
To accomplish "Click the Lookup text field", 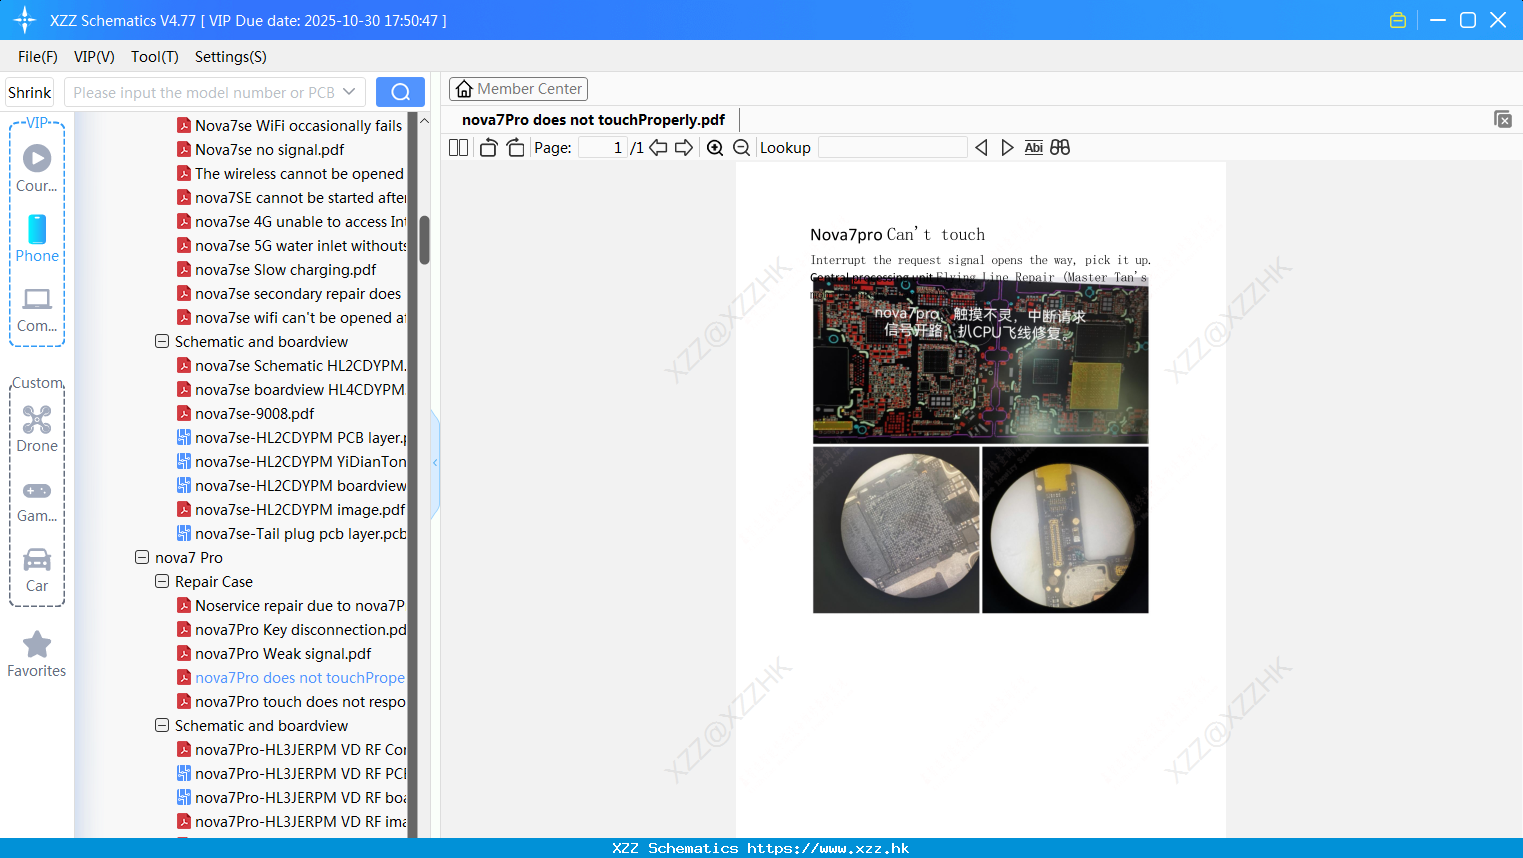I will coord(893,147).
